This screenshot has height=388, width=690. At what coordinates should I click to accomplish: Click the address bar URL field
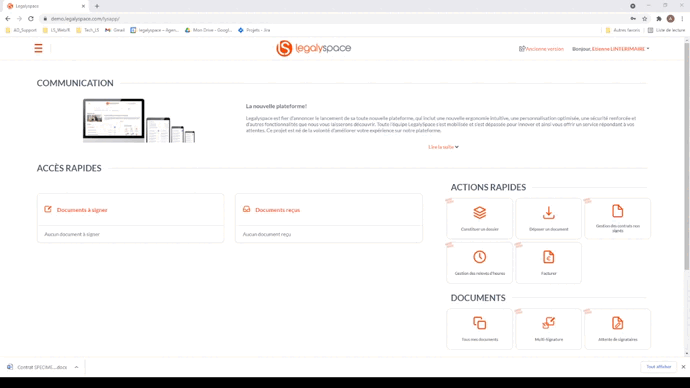pos(334,18)
